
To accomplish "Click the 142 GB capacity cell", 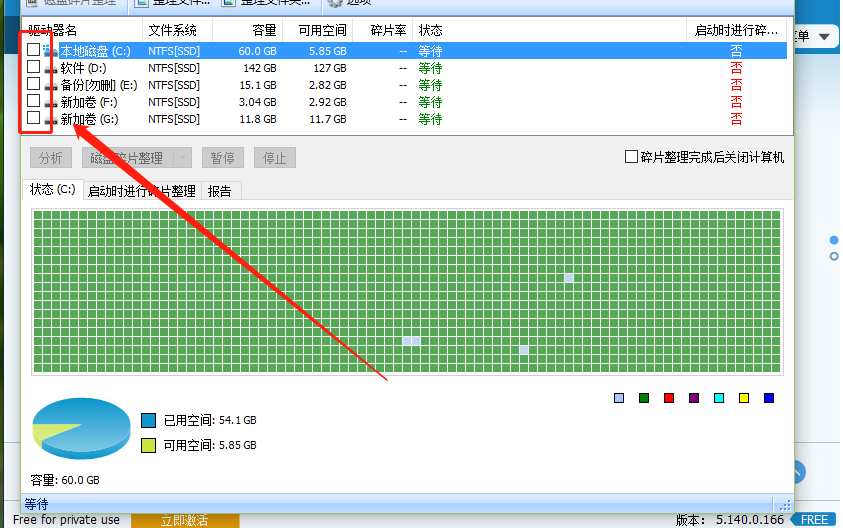I will pos(260,68).
